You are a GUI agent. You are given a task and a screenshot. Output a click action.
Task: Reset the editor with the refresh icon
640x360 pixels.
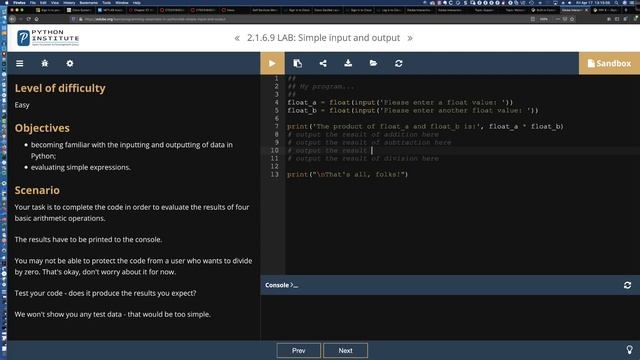[399, 63]
